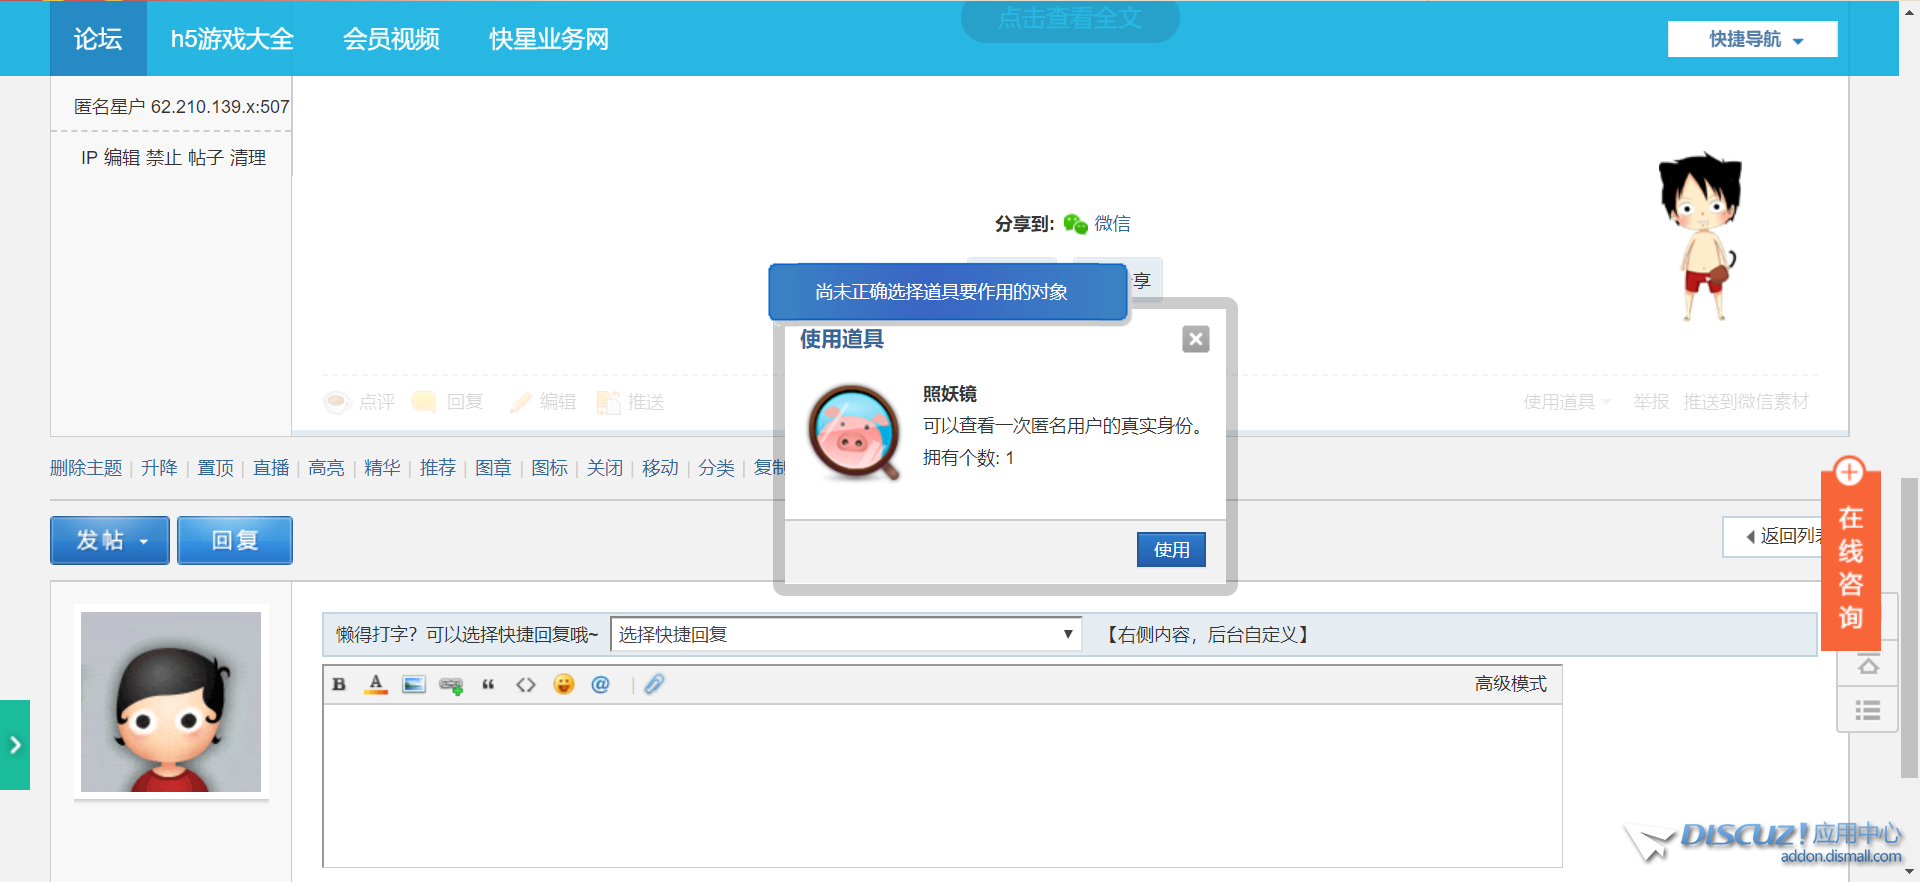
Task: Open the 使用道具 dropdown under post
Action: (1566, 402)
